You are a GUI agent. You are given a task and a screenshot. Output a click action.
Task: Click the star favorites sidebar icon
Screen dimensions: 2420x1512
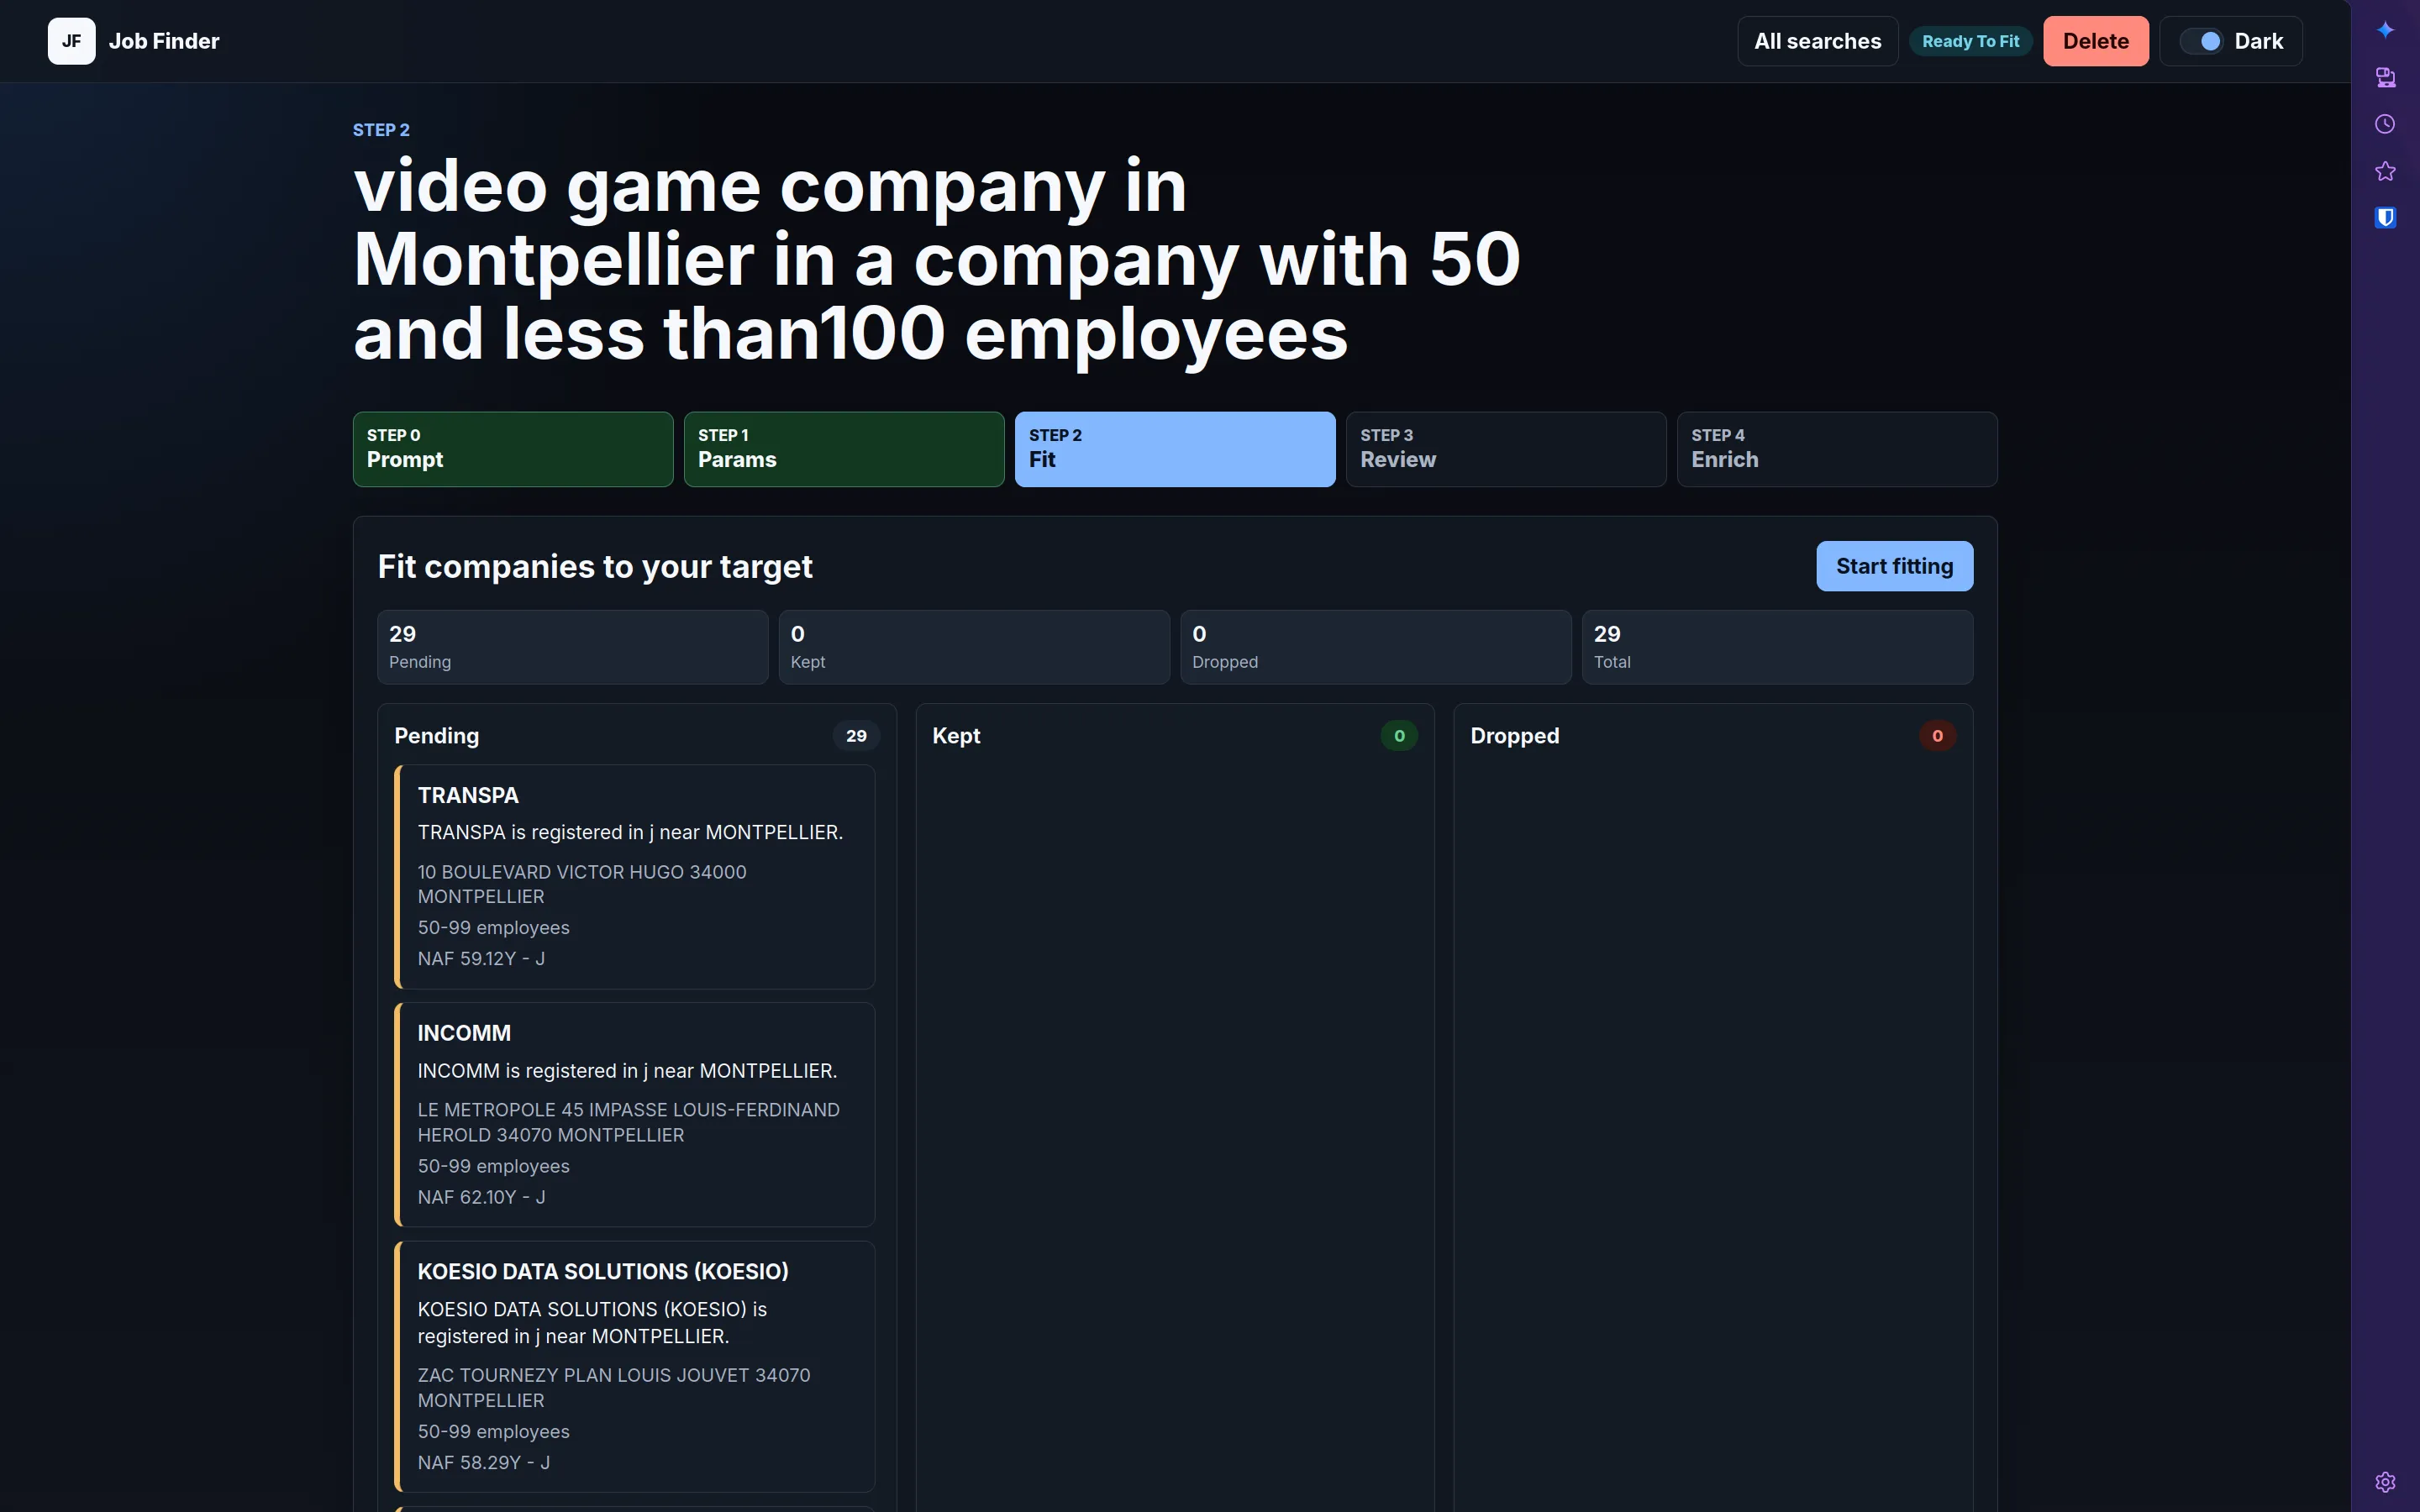click(2385, 171)
